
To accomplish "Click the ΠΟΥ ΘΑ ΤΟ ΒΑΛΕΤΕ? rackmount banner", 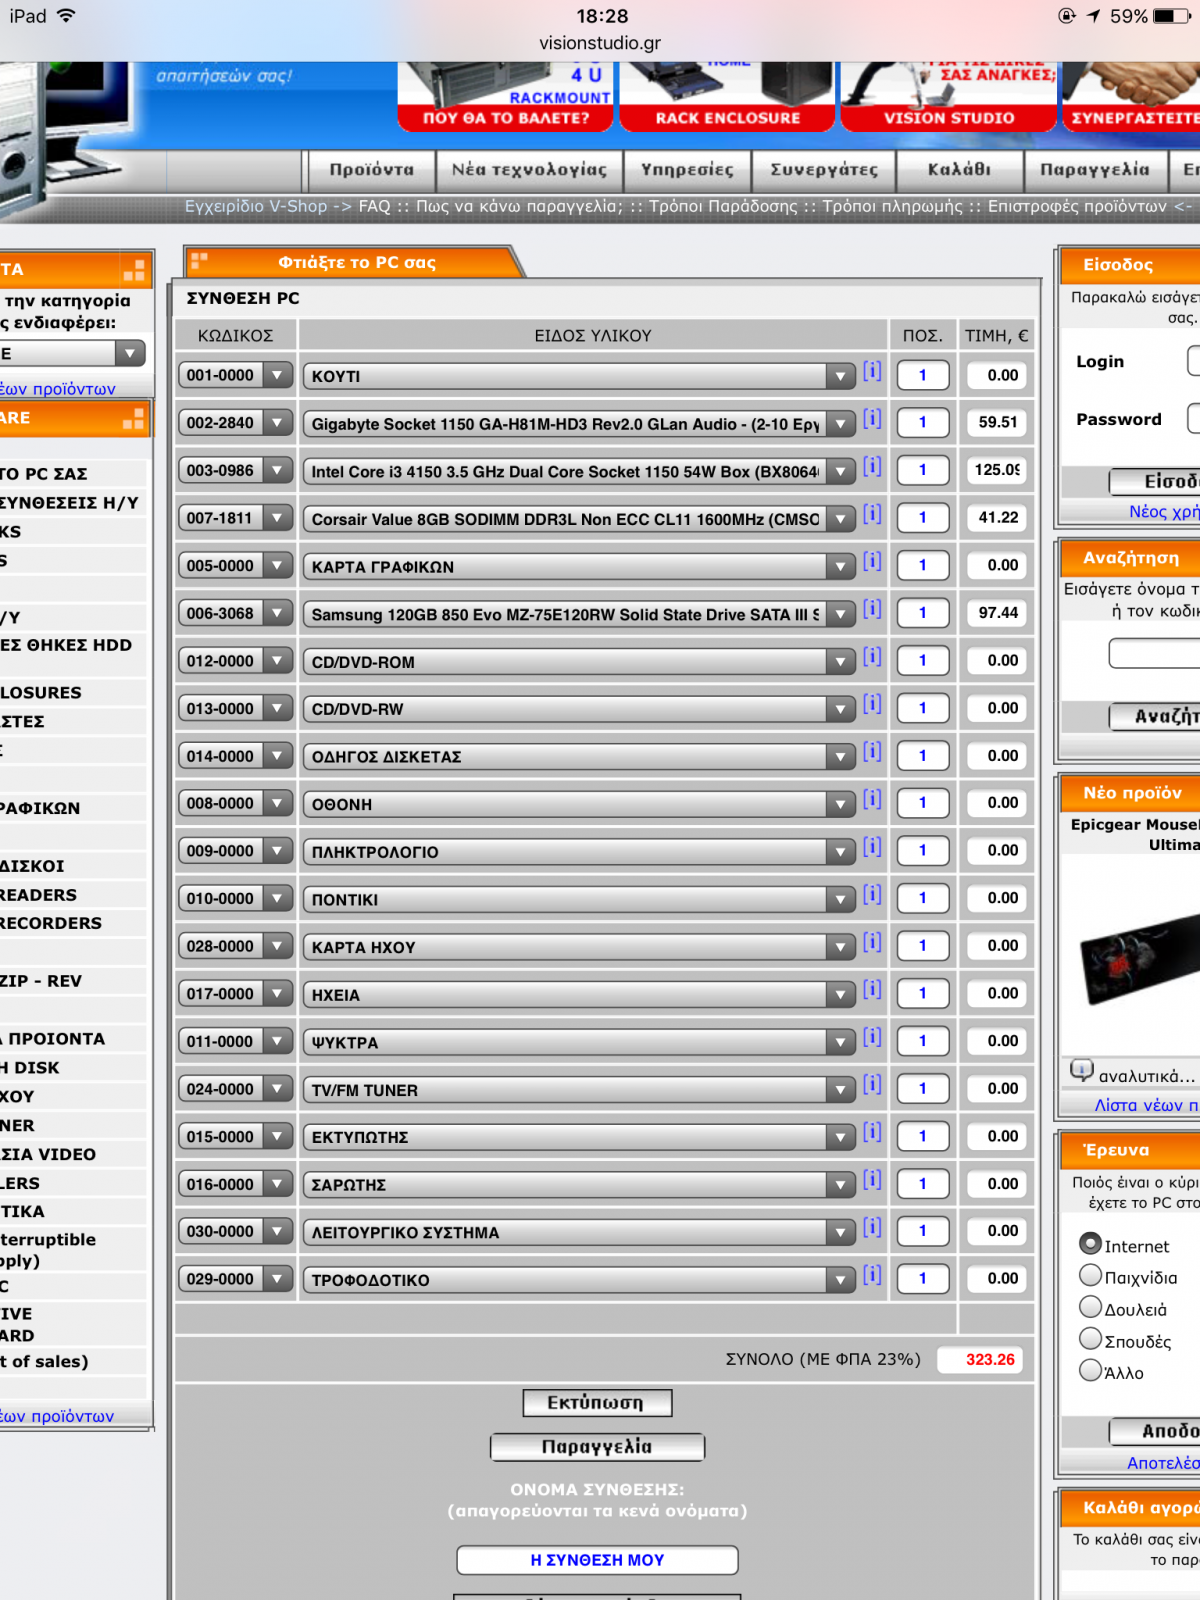I will [x=506, y=96].
